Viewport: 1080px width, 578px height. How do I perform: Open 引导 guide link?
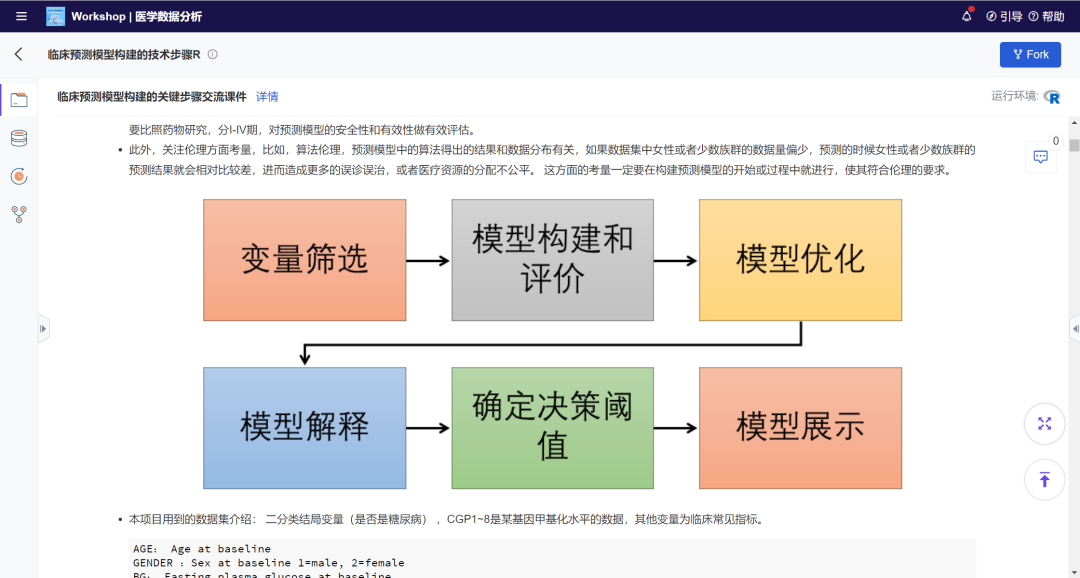coord(1004,17)
